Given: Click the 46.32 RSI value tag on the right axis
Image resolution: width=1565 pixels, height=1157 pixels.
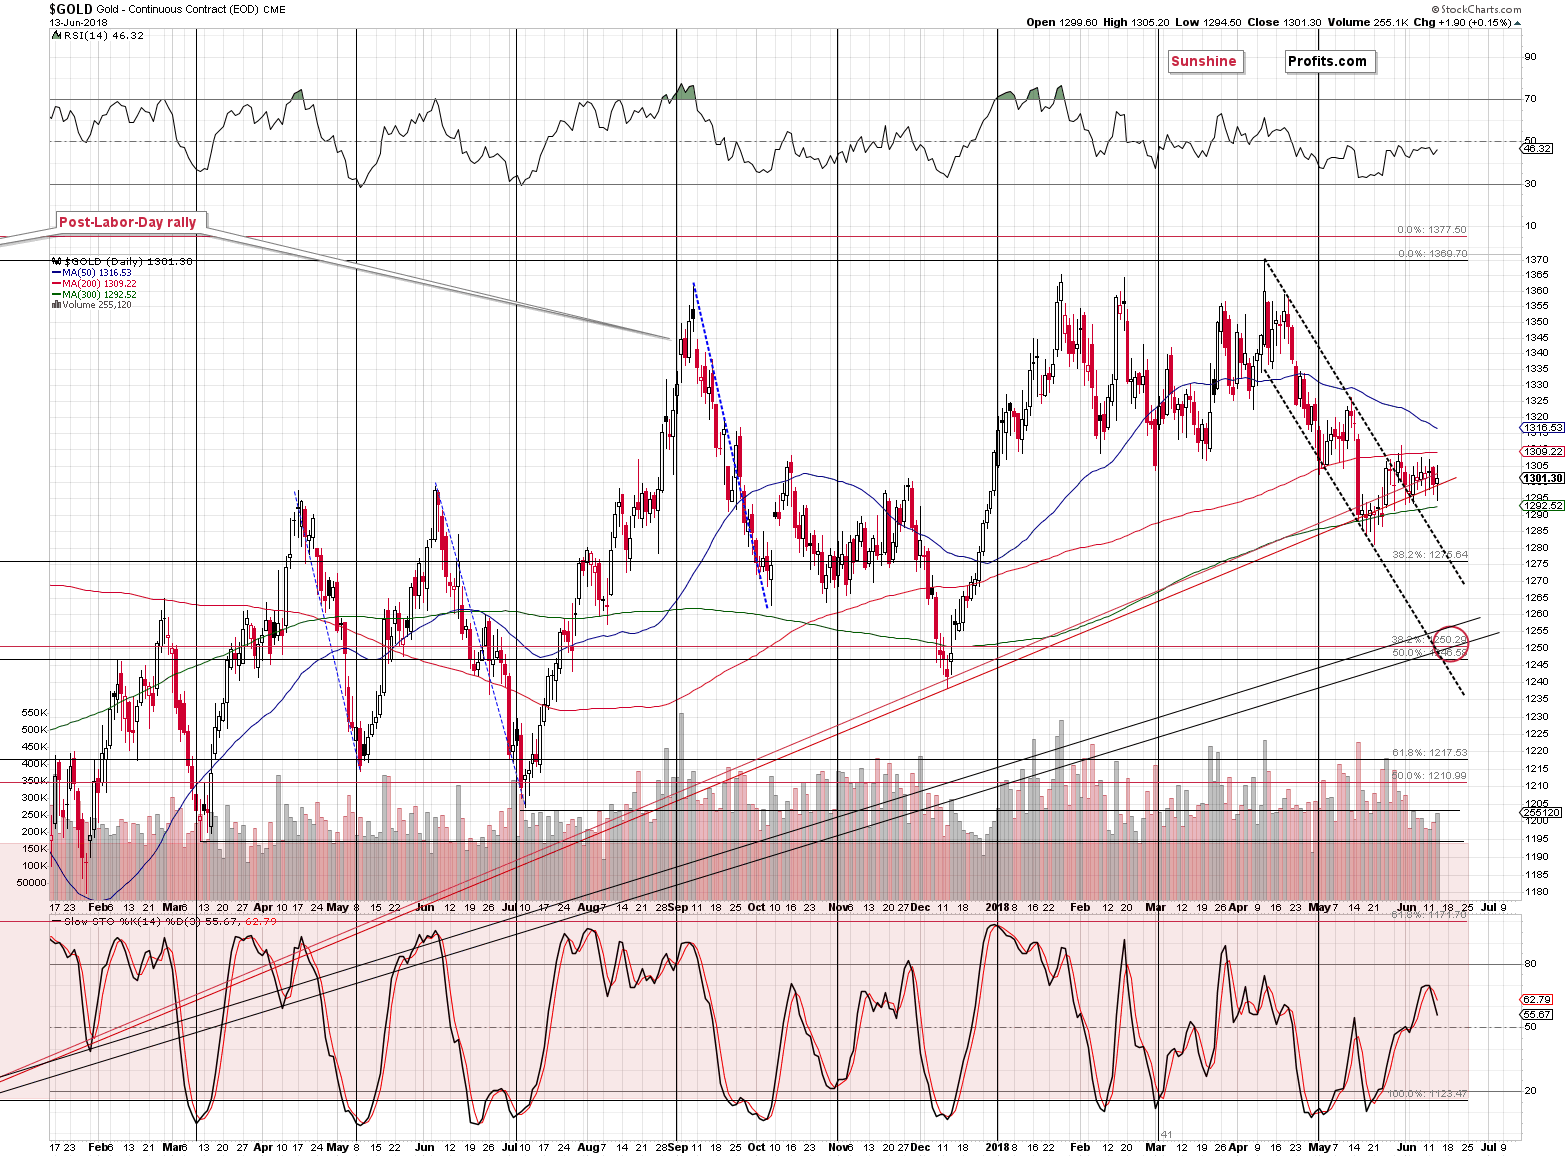Looking at the screenshot, I should 1537,149.
